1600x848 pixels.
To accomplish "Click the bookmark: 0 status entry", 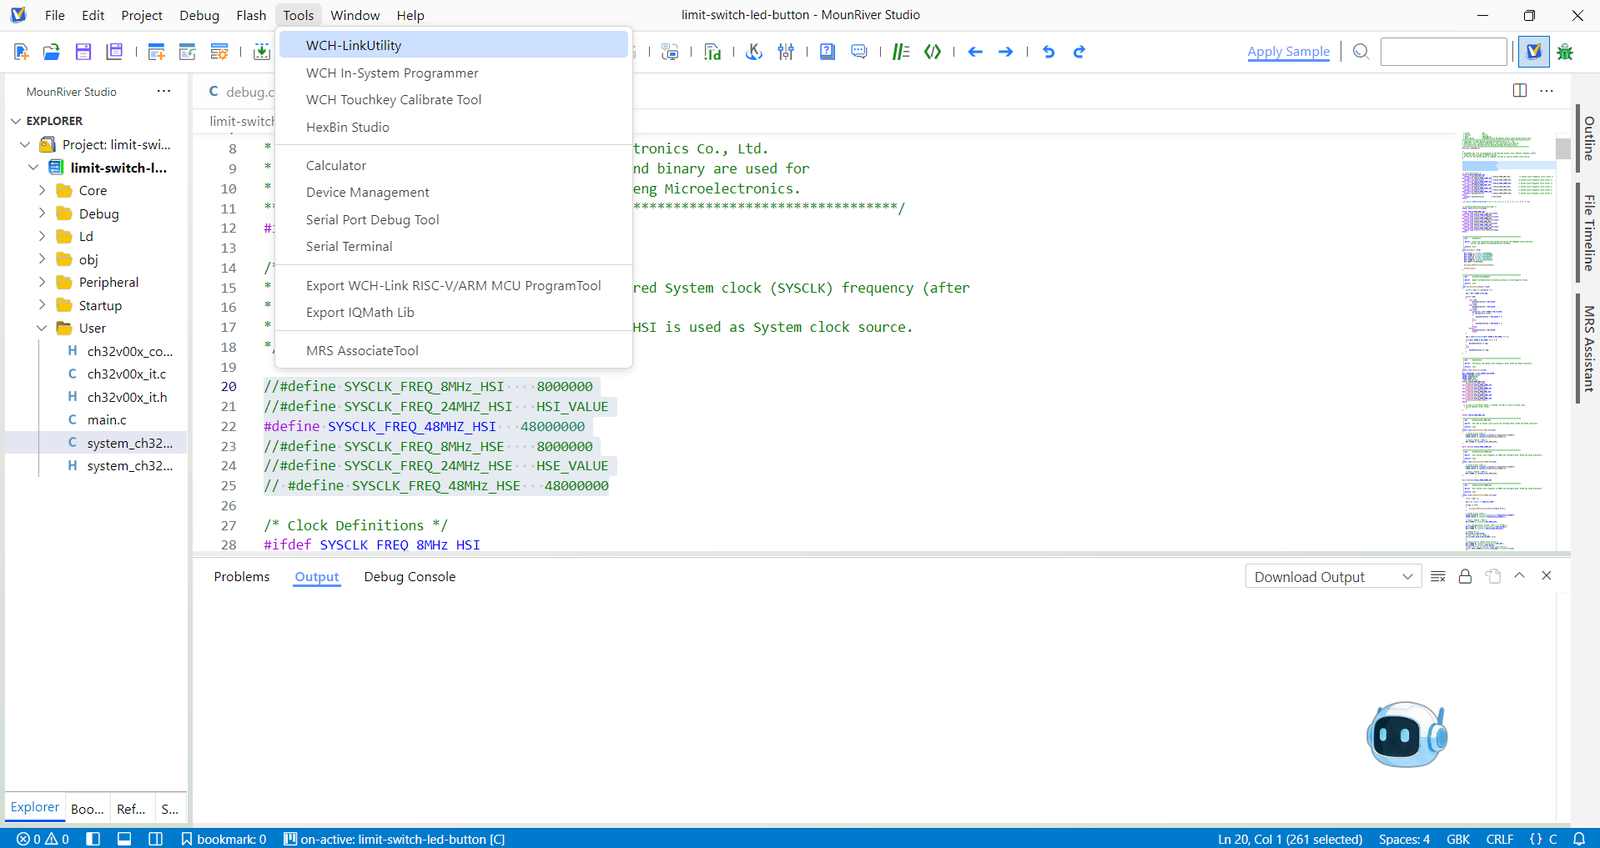I will click(224, 839).
